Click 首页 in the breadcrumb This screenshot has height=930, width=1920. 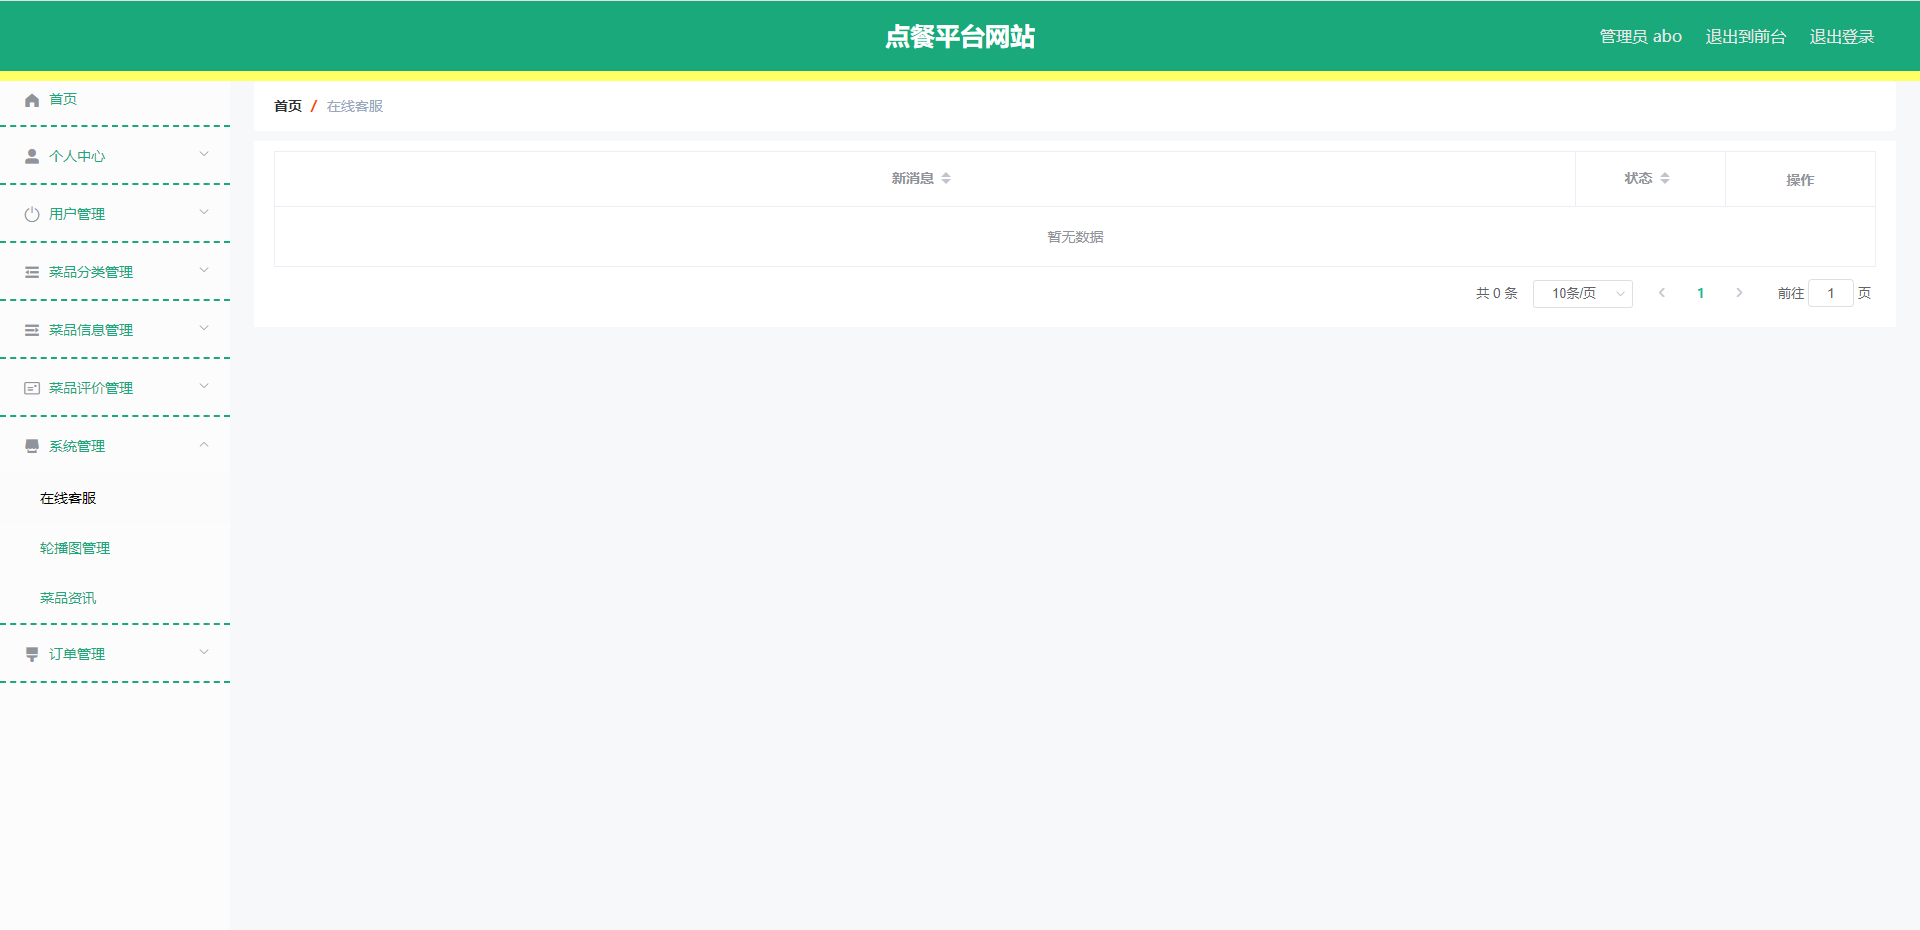[288, 107]
